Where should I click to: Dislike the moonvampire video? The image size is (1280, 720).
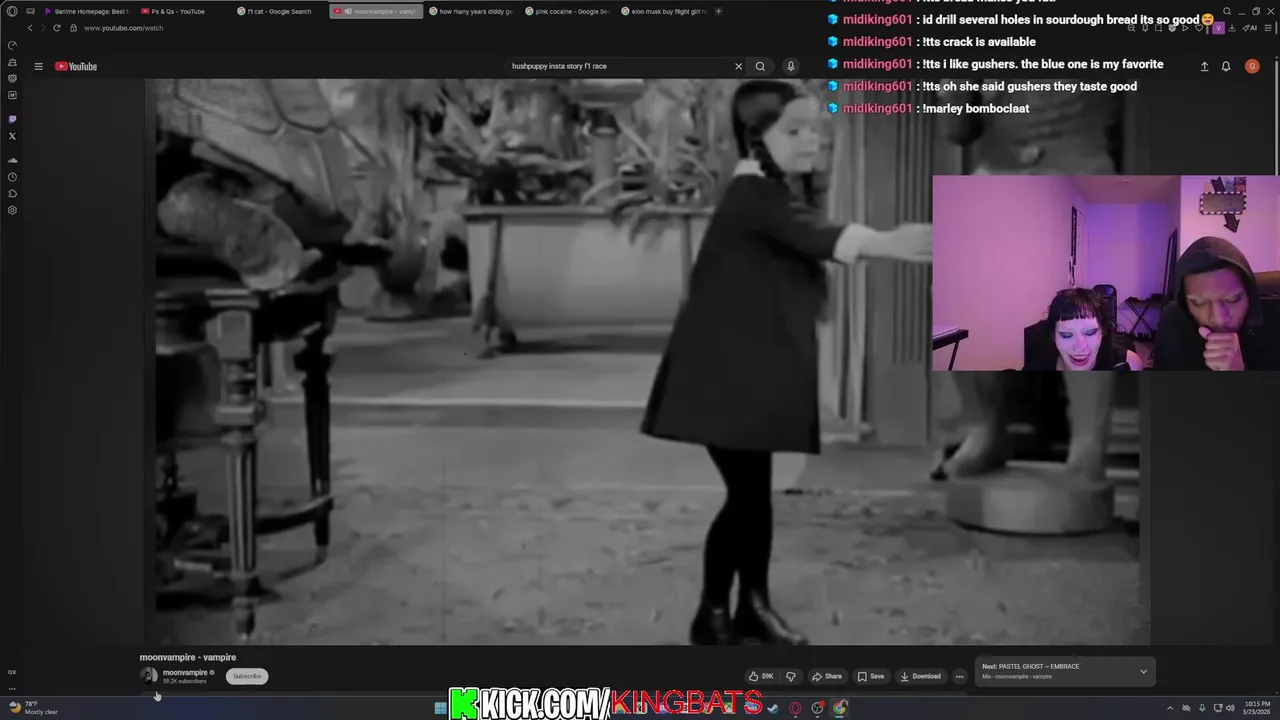[x=791, y=676]
